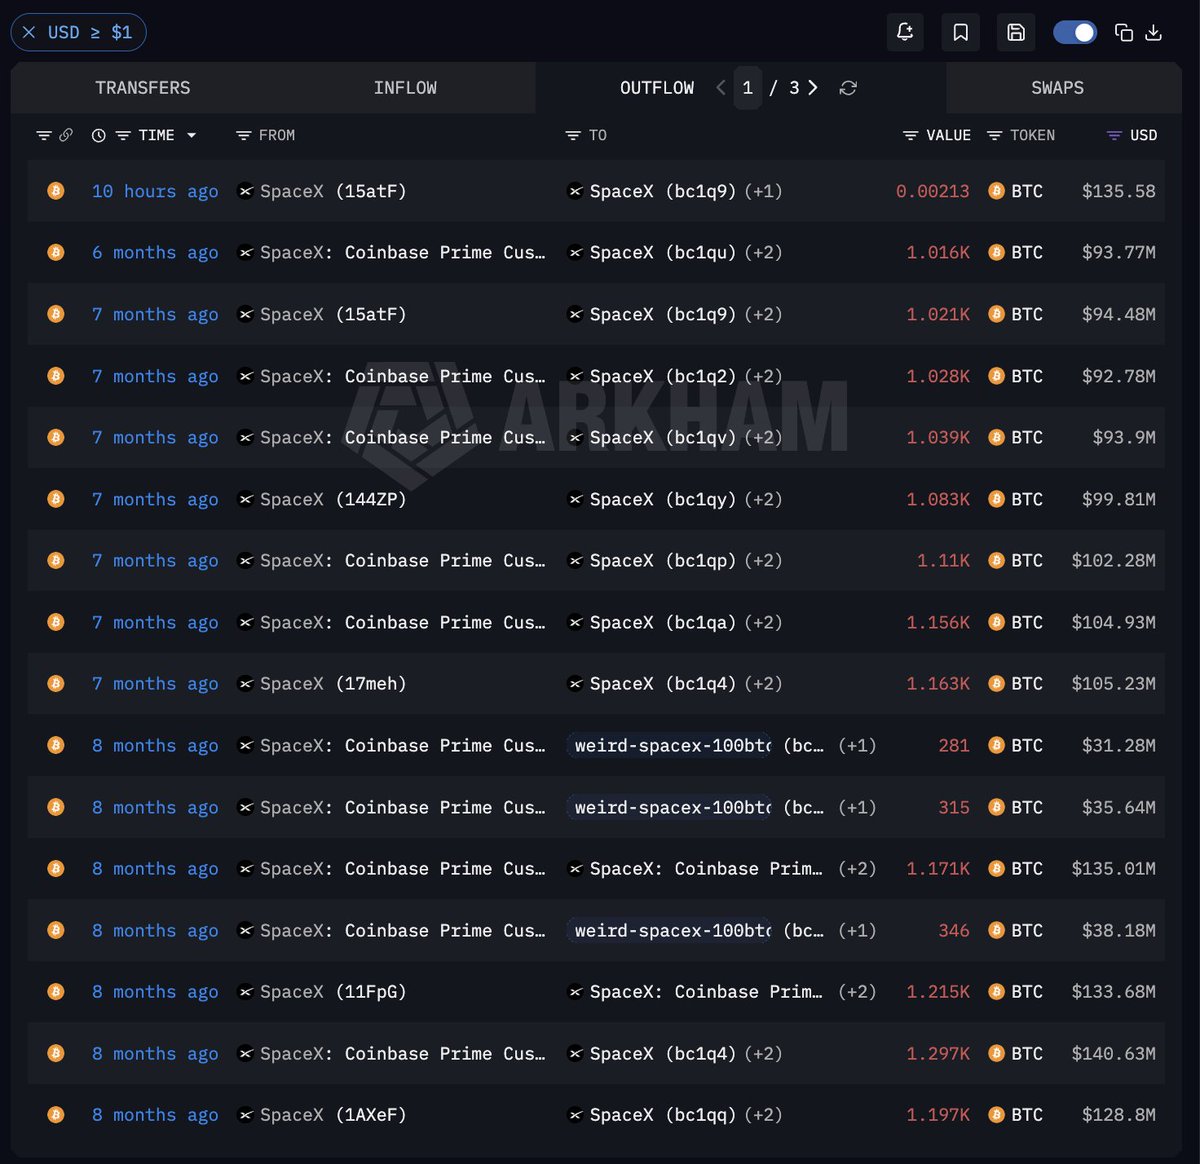This screenshot has width=1200, height=1164.
Task: Open the VALUE column filter
Action: click(910, 135)
